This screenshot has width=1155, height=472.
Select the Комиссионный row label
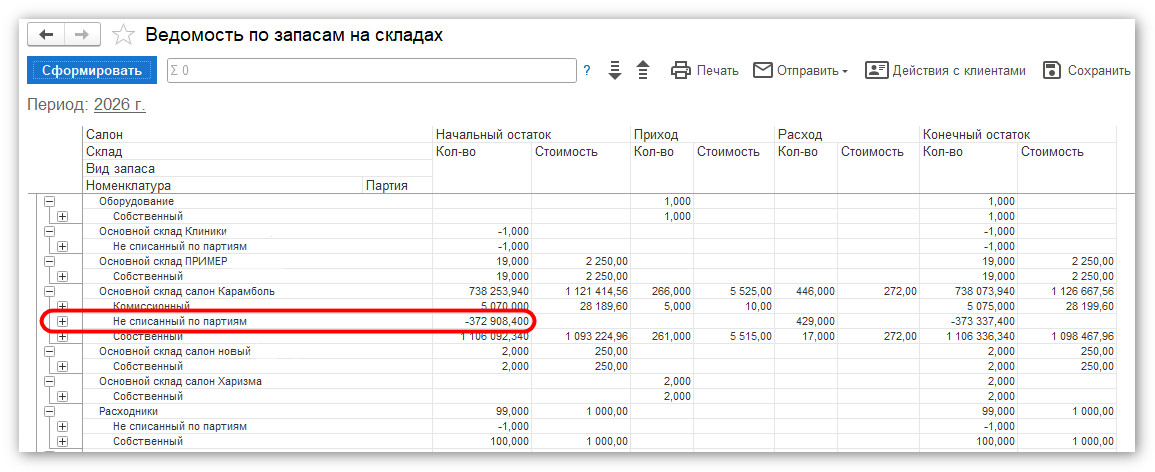coord(152,306)
